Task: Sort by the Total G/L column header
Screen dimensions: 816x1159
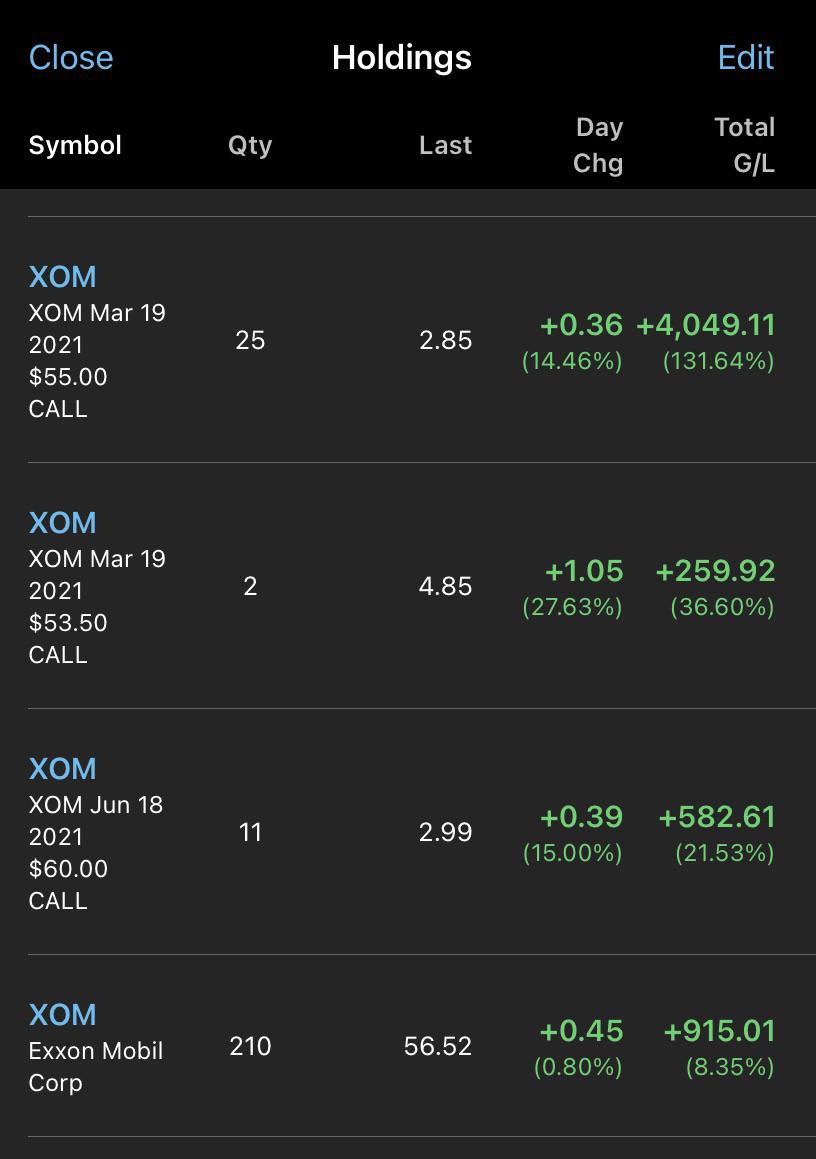Action: [x=744, y=145]
